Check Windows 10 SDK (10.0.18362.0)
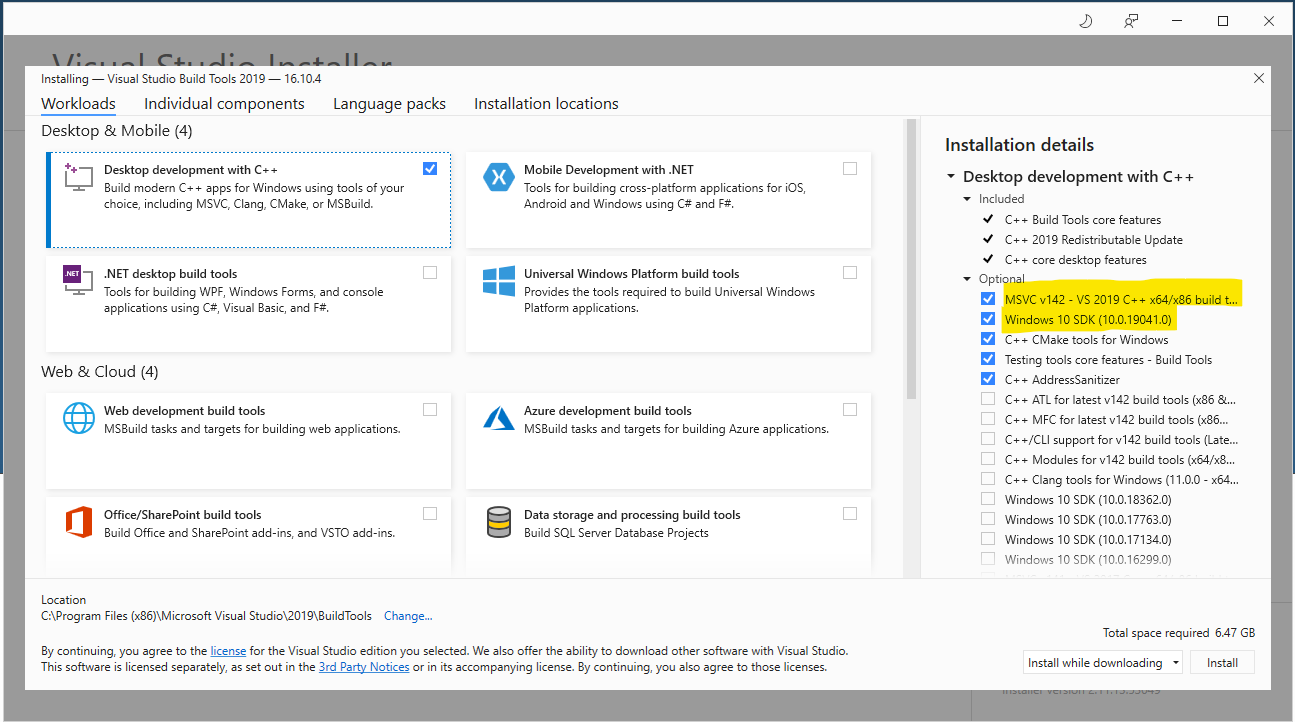This screenshot has width=1295, height=722. pyautogui.click(x=988, y=499)
